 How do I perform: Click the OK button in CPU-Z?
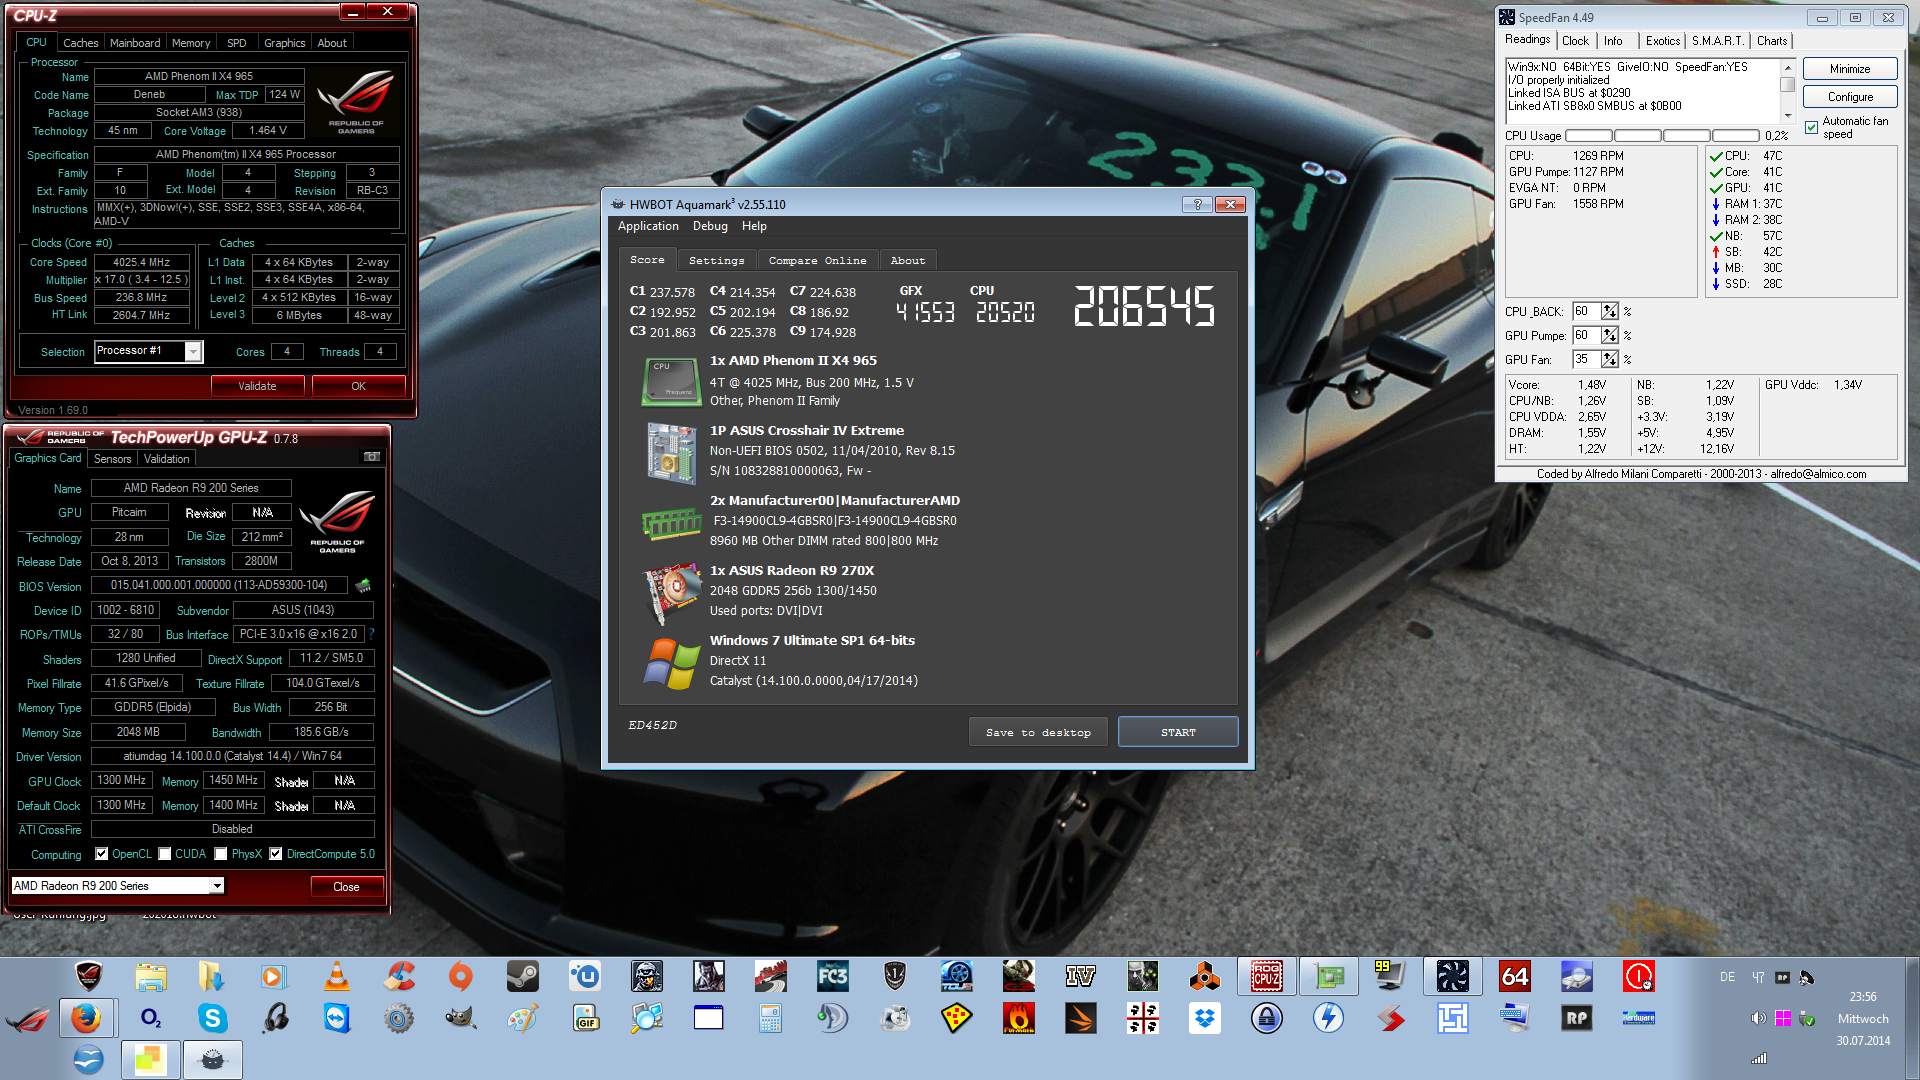click(358, 386)
